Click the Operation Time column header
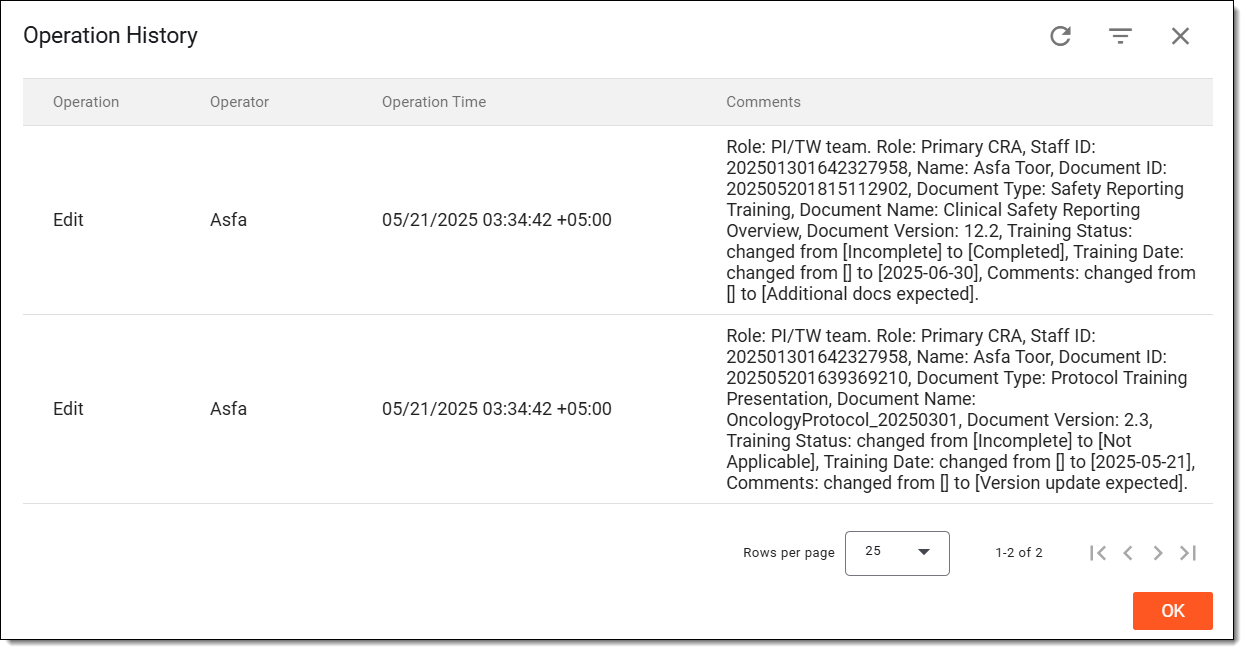1246x652 pixels. (x=434, y=102)
